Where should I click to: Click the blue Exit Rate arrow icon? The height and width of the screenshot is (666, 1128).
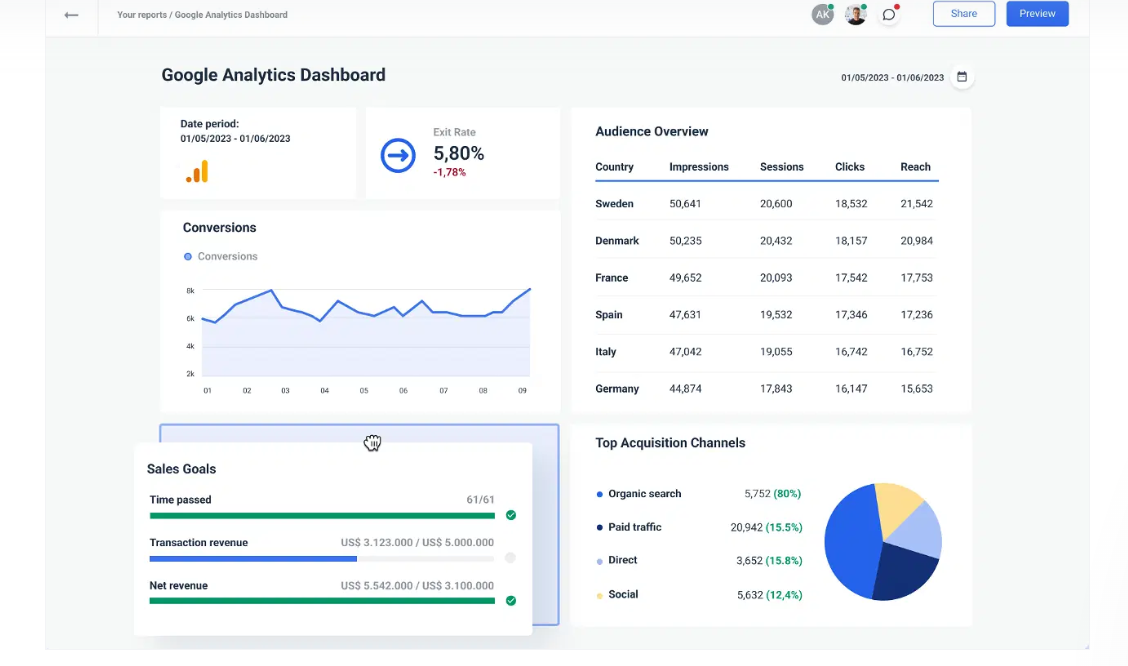click(398, 156)
